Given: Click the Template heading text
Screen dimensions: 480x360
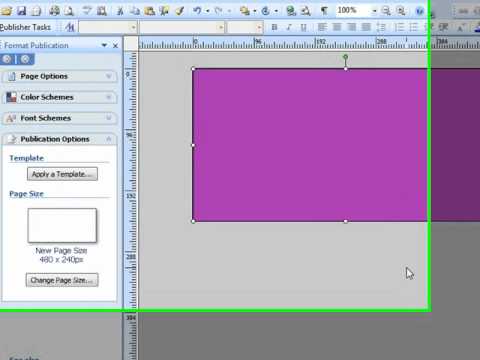Looking at the screenshot, I should click(x=27, y=158).
